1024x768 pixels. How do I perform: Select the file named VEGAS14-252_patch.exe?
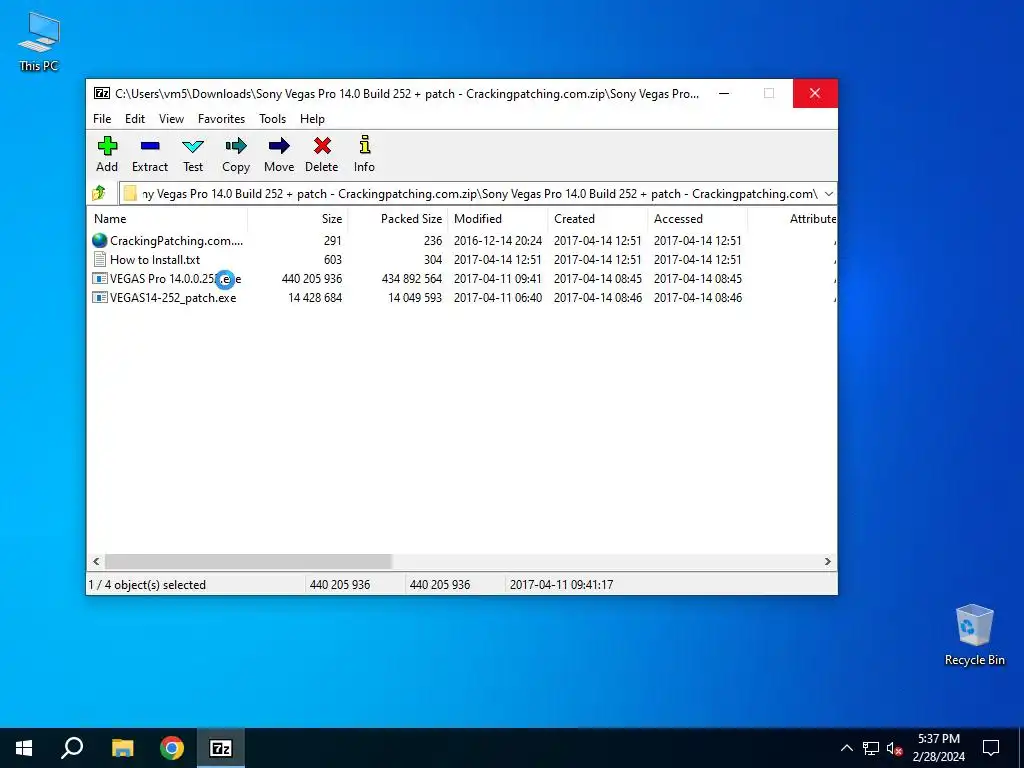(173, 298)
